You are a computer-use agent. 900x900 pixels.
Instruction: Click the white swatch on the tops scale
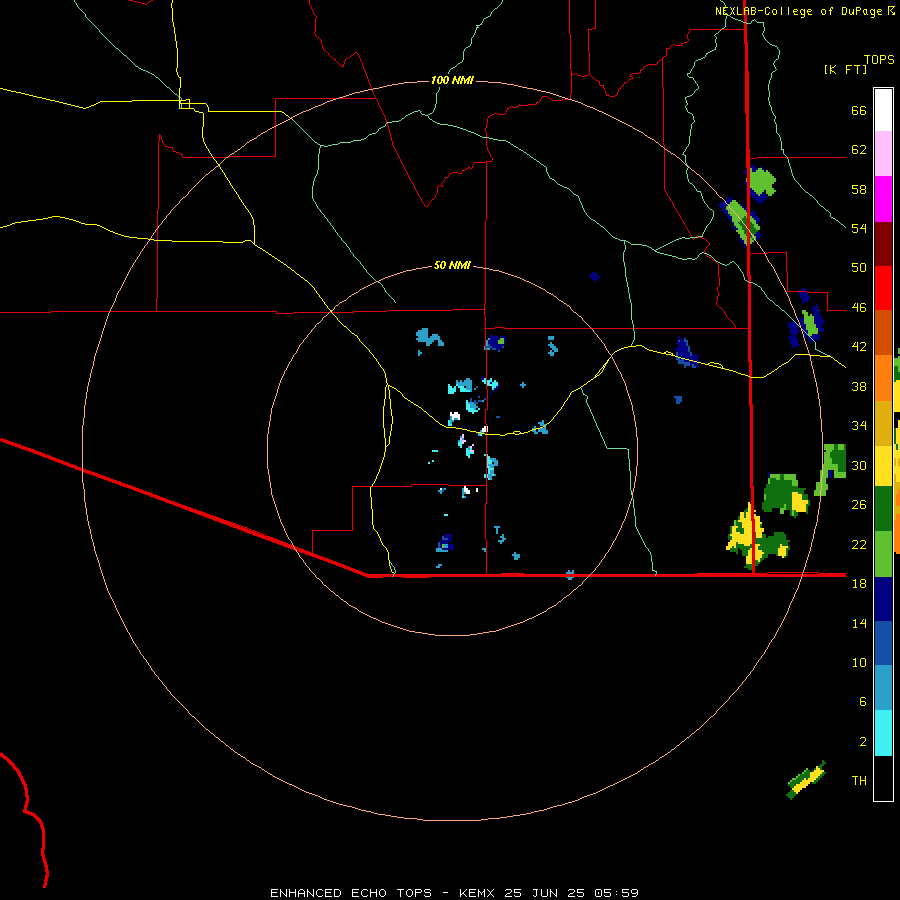[883, 110]
